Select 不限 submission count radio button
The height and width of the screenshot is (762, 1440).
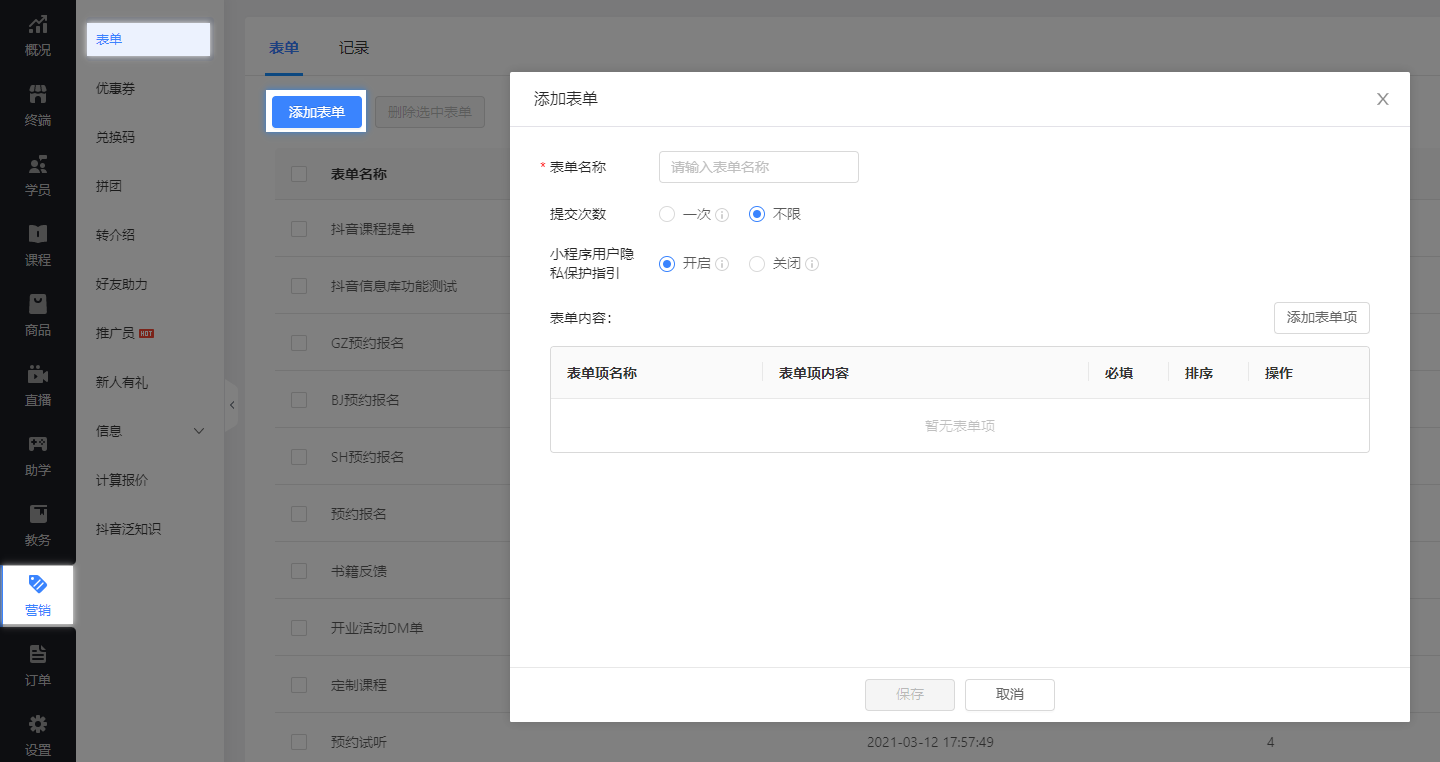point(757,214)
